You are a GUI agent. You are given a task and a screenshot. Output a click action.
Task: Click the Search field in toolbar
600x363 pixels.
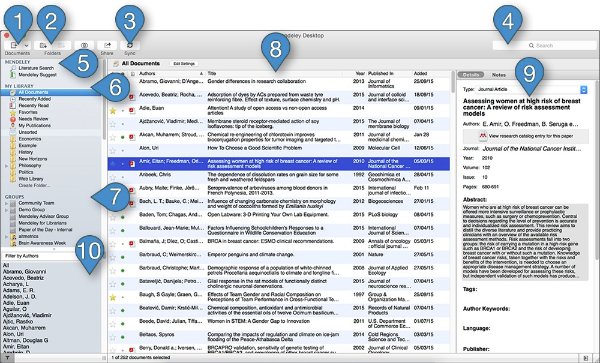click(x=544, y=46)
